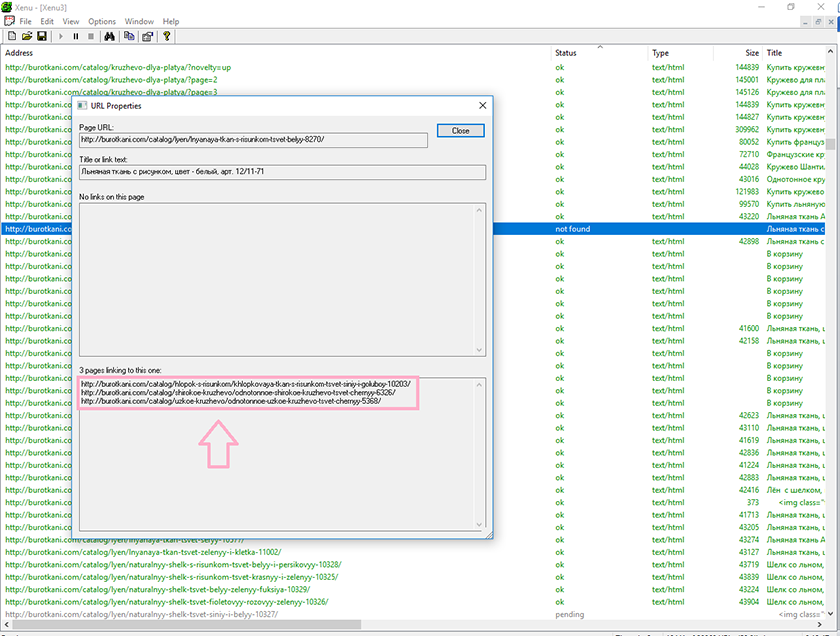Screen dimensions: 840x636
Task: Click the size value 121983
Action: click(x=747, y=192)
